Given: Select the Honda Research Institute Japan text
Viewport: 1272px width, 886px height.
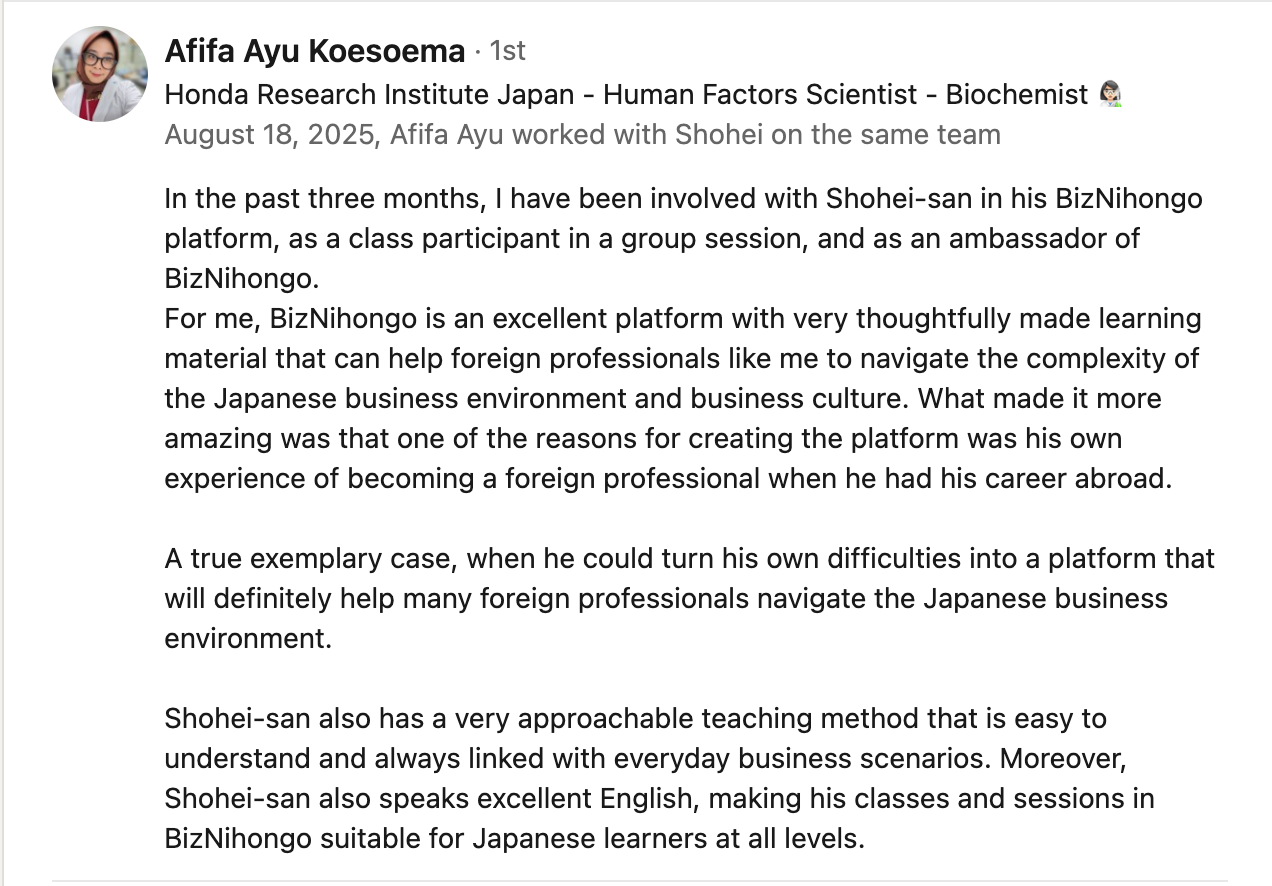Looking at the screenshot, I should (x=369, y=95).
